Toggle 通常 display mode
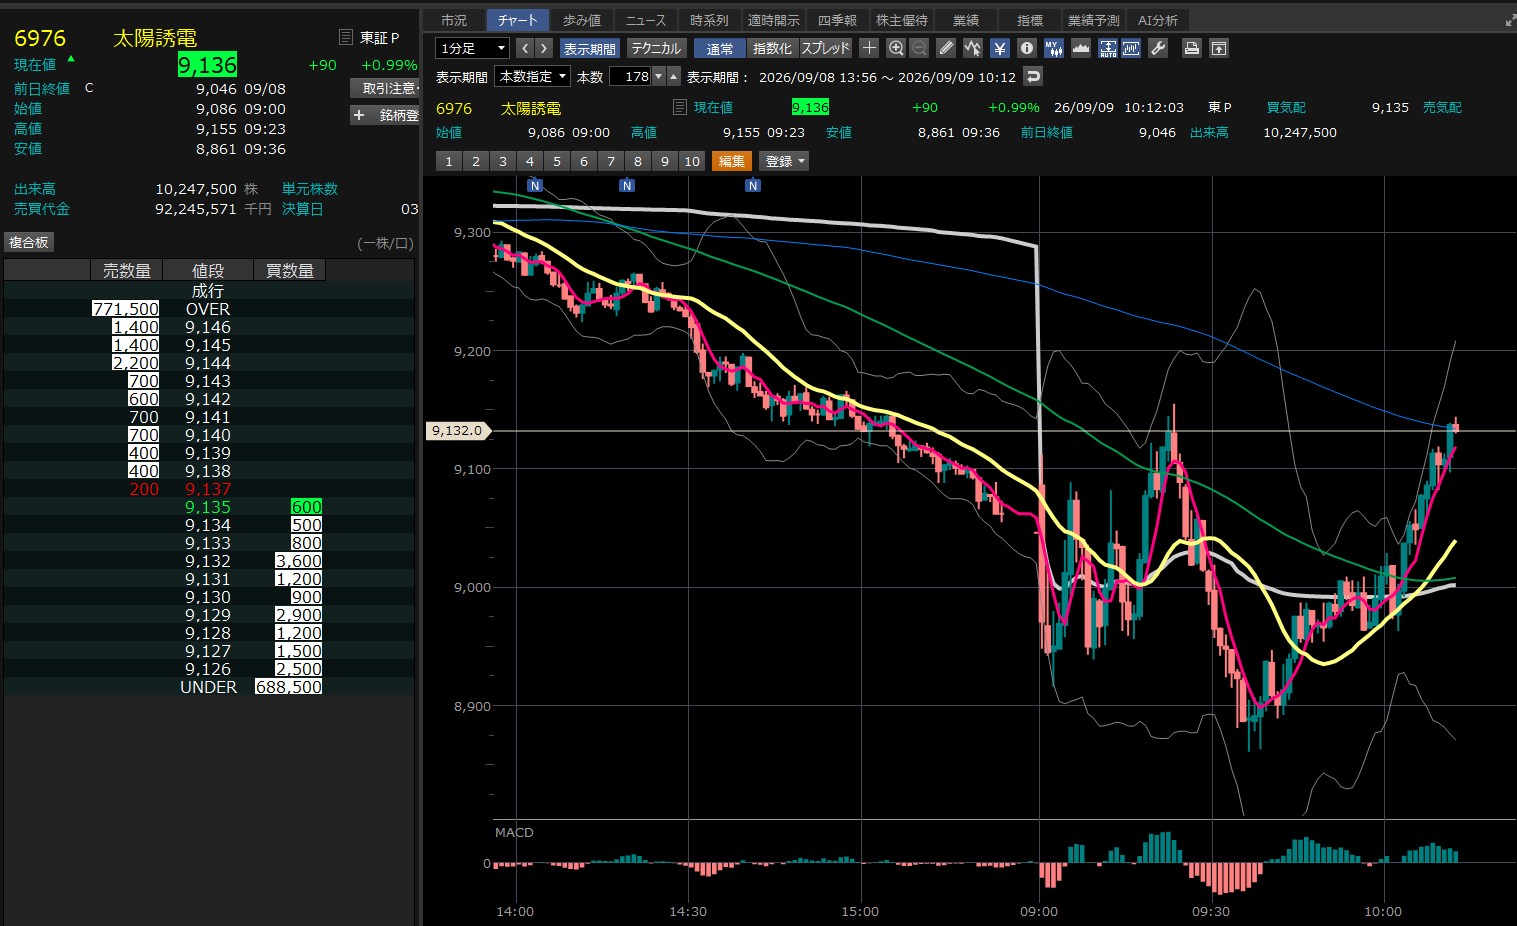Viewport: 1517px width, 926px height. click(720, 48)
